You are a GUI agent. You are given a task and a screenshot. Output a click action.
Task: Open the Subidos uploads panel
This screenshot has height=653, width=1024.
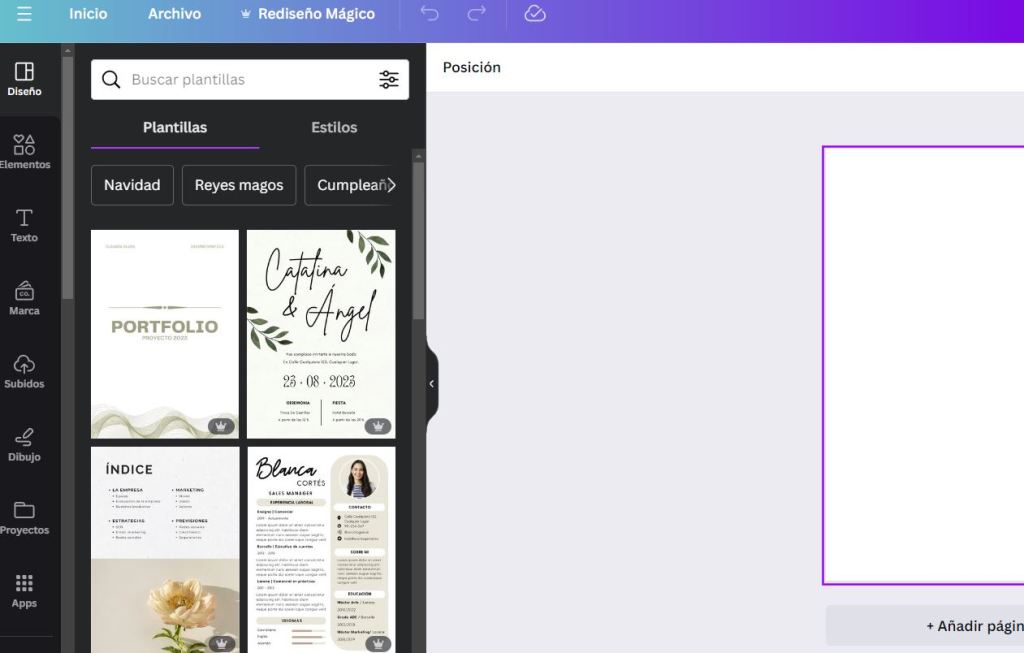click(x=24, y=371)
